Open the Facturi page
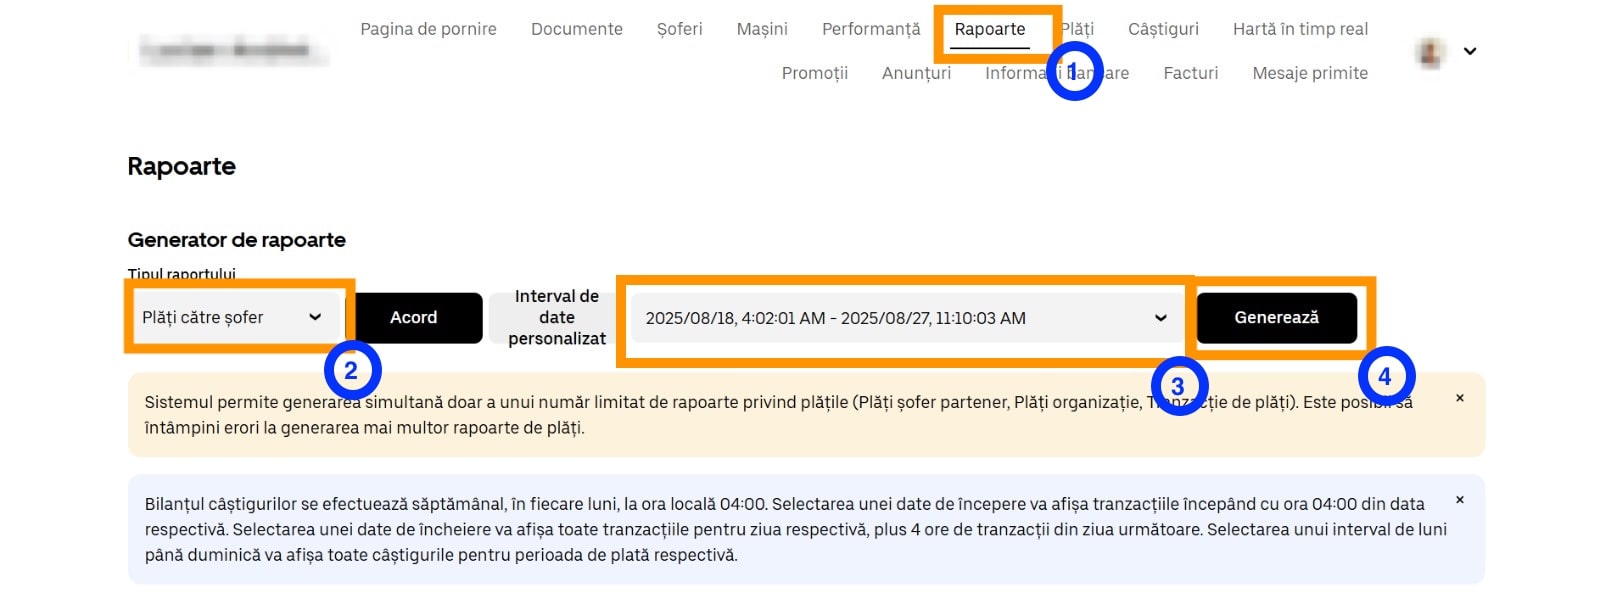The height and width of the screenshot is (593, 1600). coord(1191,73)
